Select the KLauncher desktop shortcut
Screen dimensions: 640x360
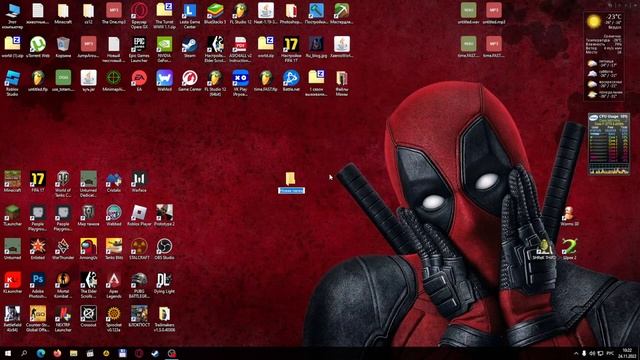[x=12, y=283]
